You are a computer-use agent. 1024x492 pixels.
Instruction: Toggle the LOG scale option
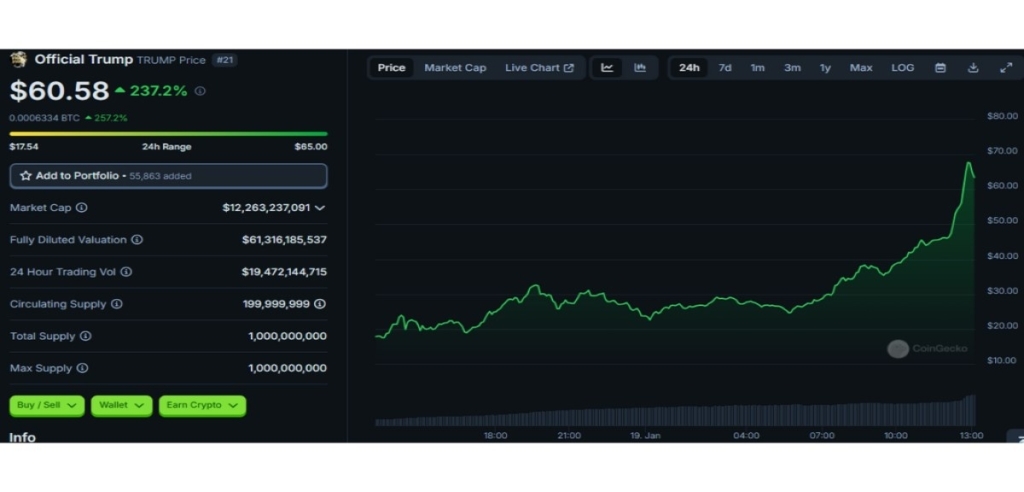click(x=903, y=68)
